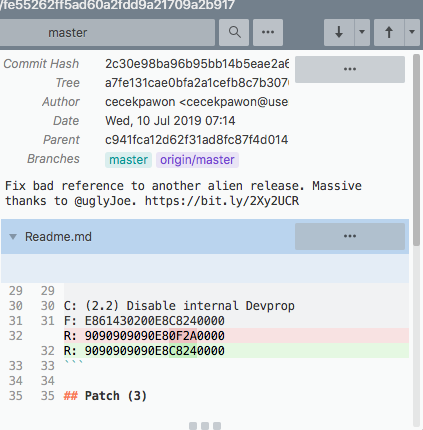Collapse the Readme.md file diff
Image resolution: width=423 pixels, height=430 pixels.
[x=13, y=237]
